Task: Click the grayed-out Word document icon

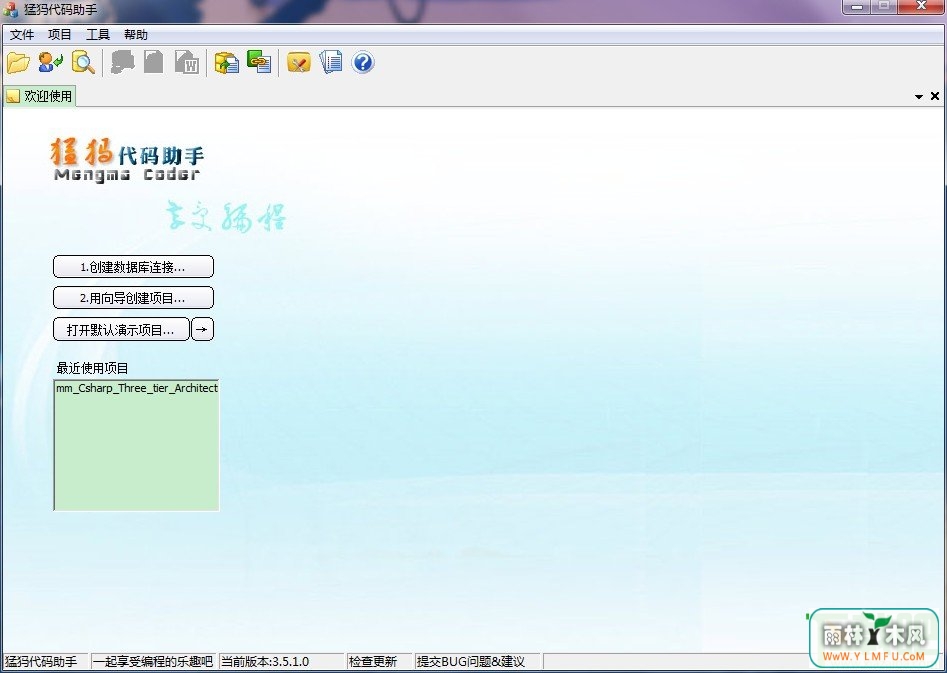Action: [187, 62]
